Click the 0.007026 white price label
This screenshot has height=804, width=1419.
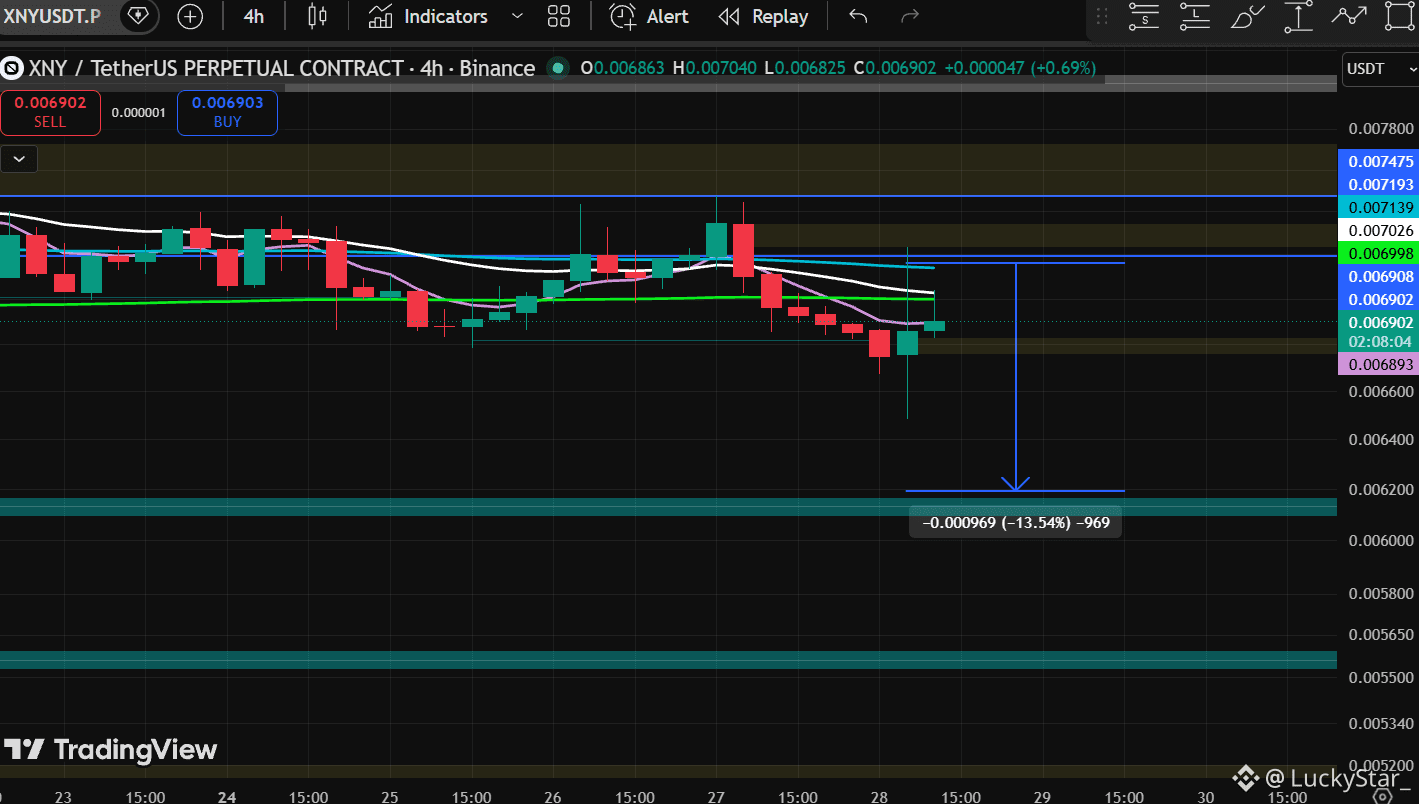(x=1378, y=230)
